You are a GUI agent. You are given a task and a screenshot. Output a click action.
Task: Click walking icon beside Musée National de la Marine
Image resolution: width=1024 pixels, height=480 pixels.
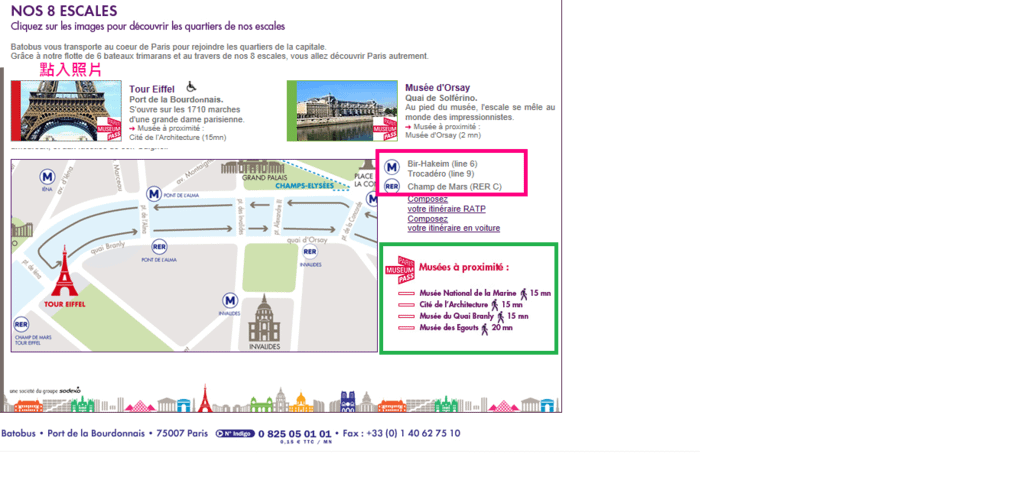click(x=524, y=294)
